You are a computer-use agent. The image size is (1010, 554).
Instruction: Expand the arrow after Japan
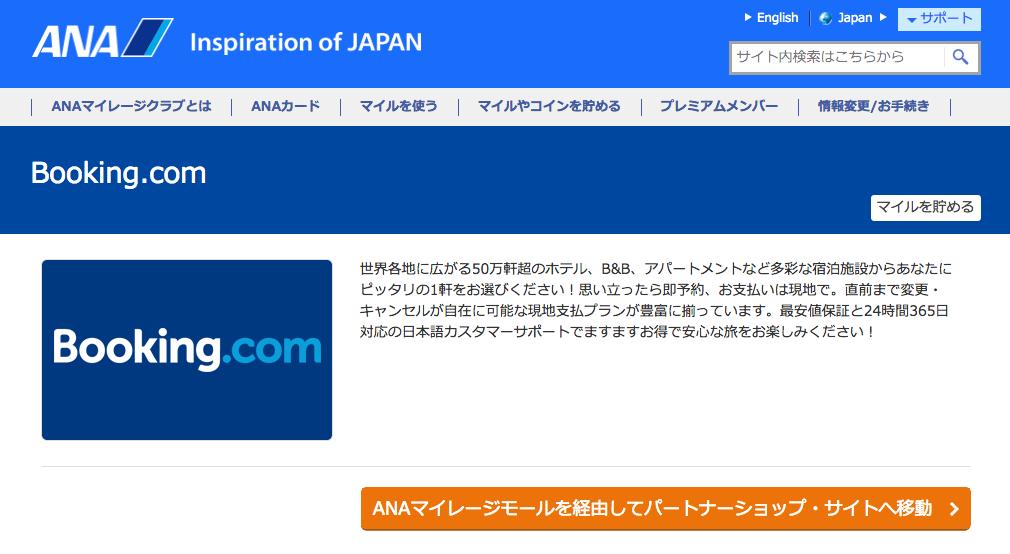pyautogui.click(x=883, y=18)
